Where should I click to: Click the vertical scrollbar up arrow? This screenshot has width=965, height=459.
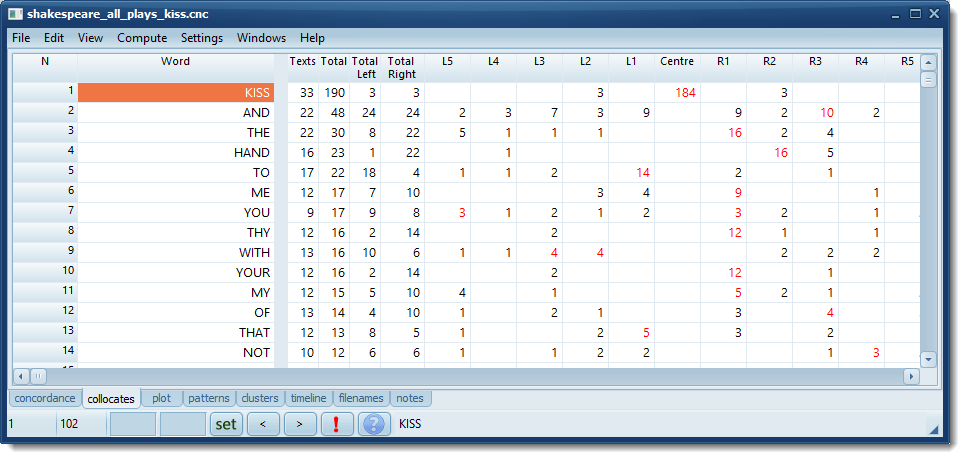point(927,62)
